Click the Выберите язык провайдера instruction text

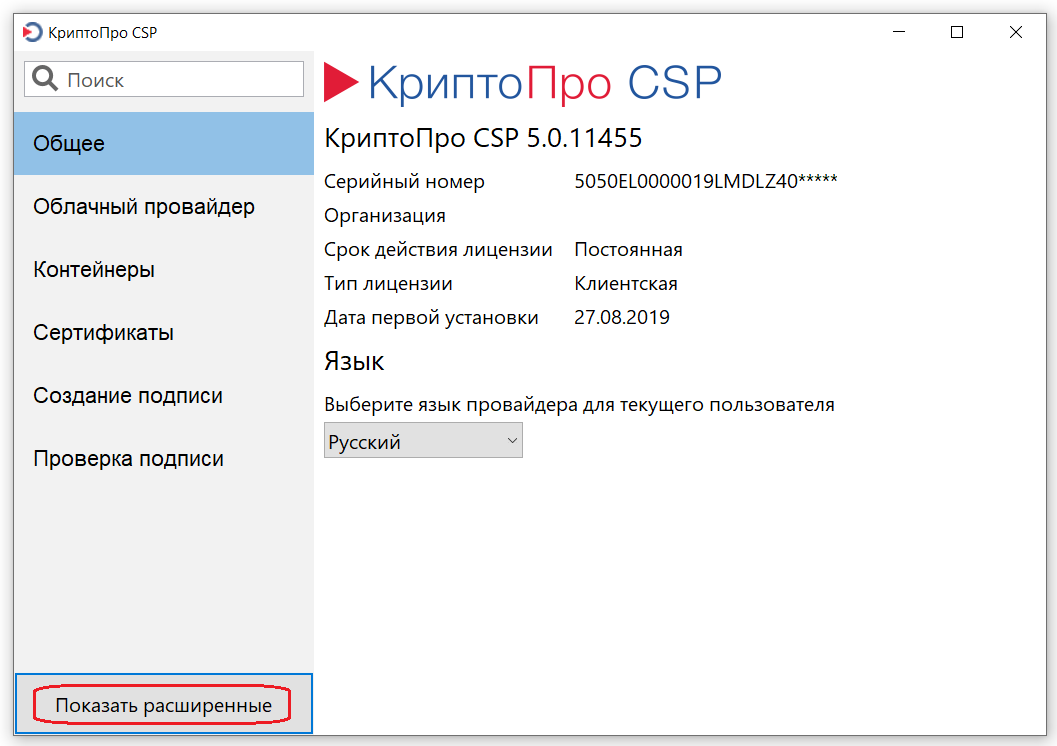579,405
